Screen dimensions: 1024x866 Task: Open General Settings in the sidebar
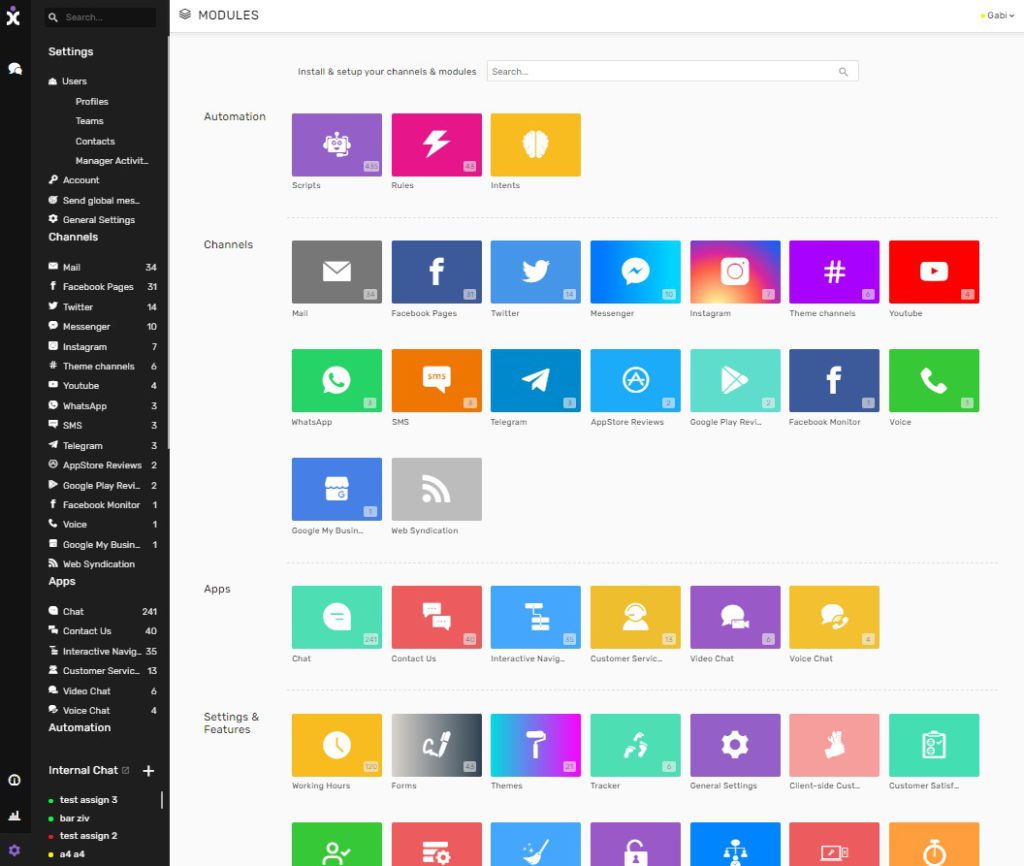tap(92, 220)
